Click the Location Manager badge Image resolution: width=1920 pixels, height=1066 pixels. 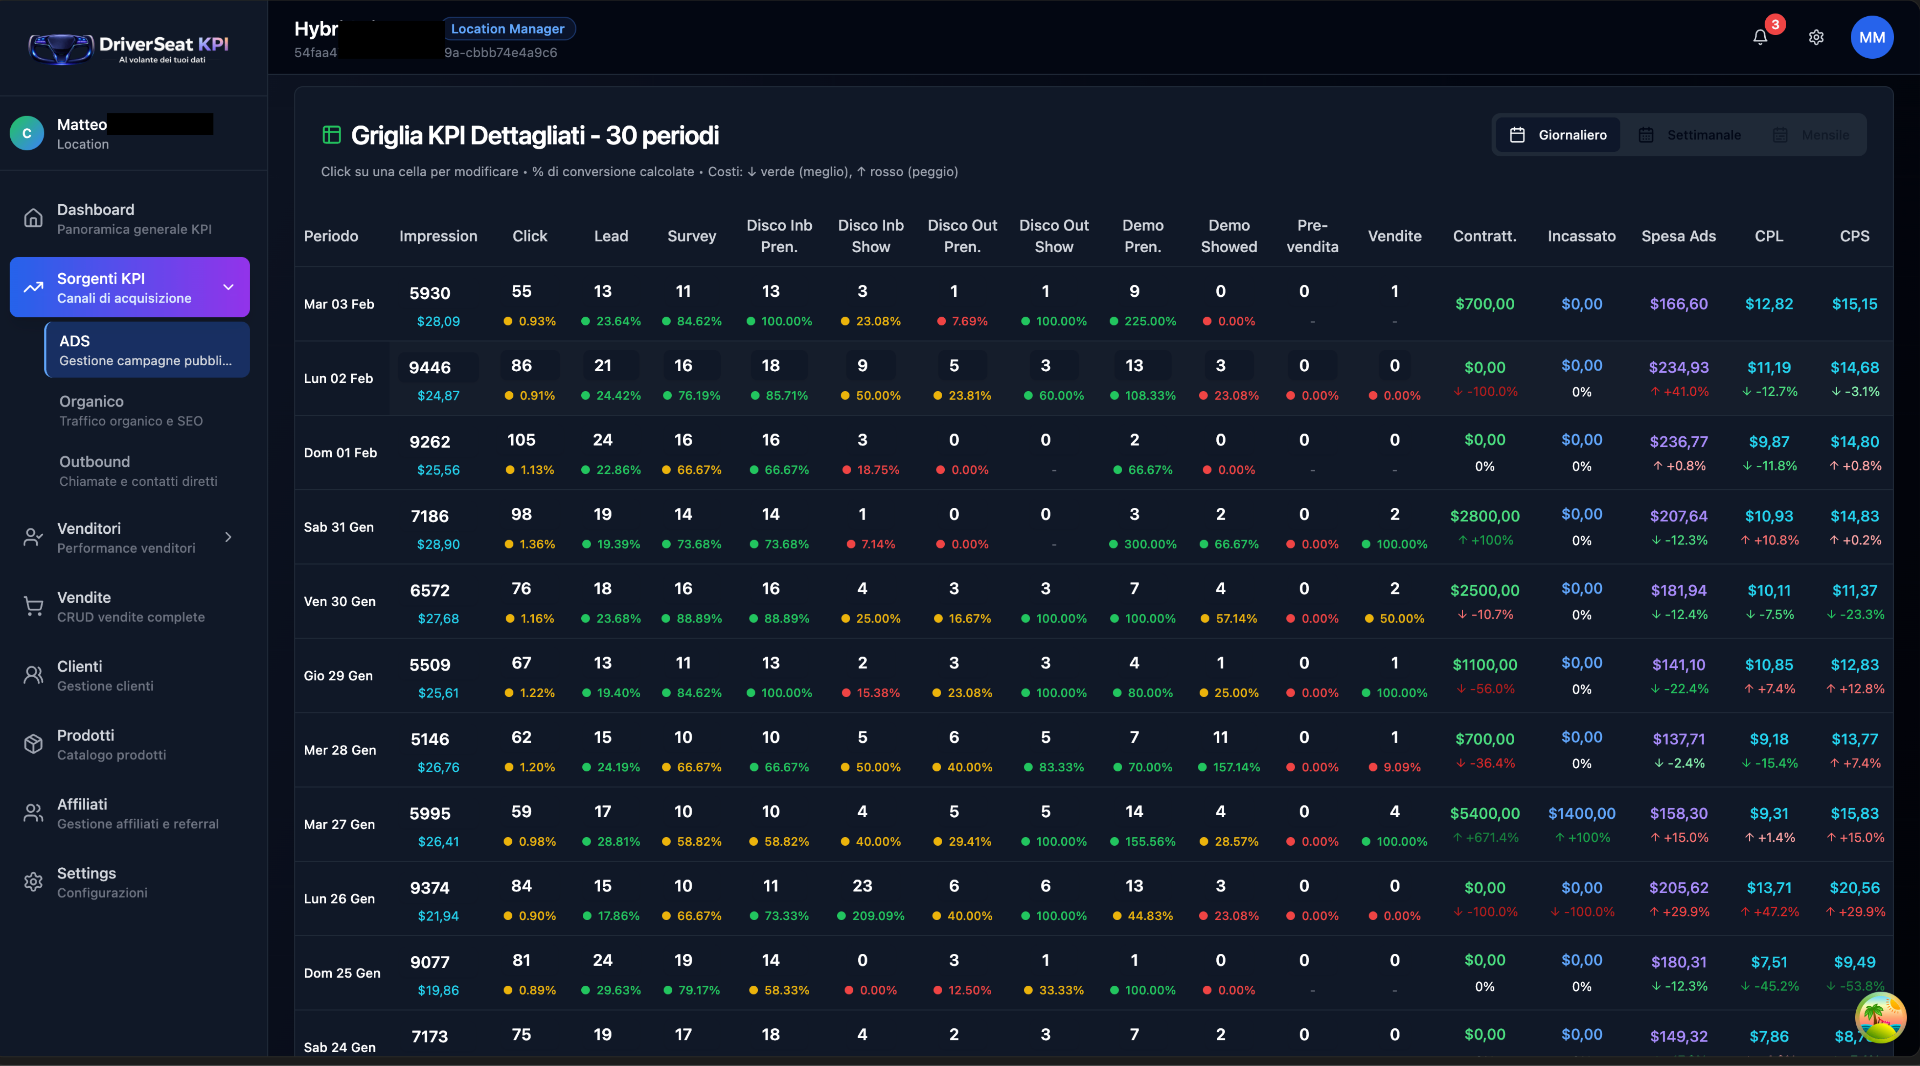tap(508, 28)
